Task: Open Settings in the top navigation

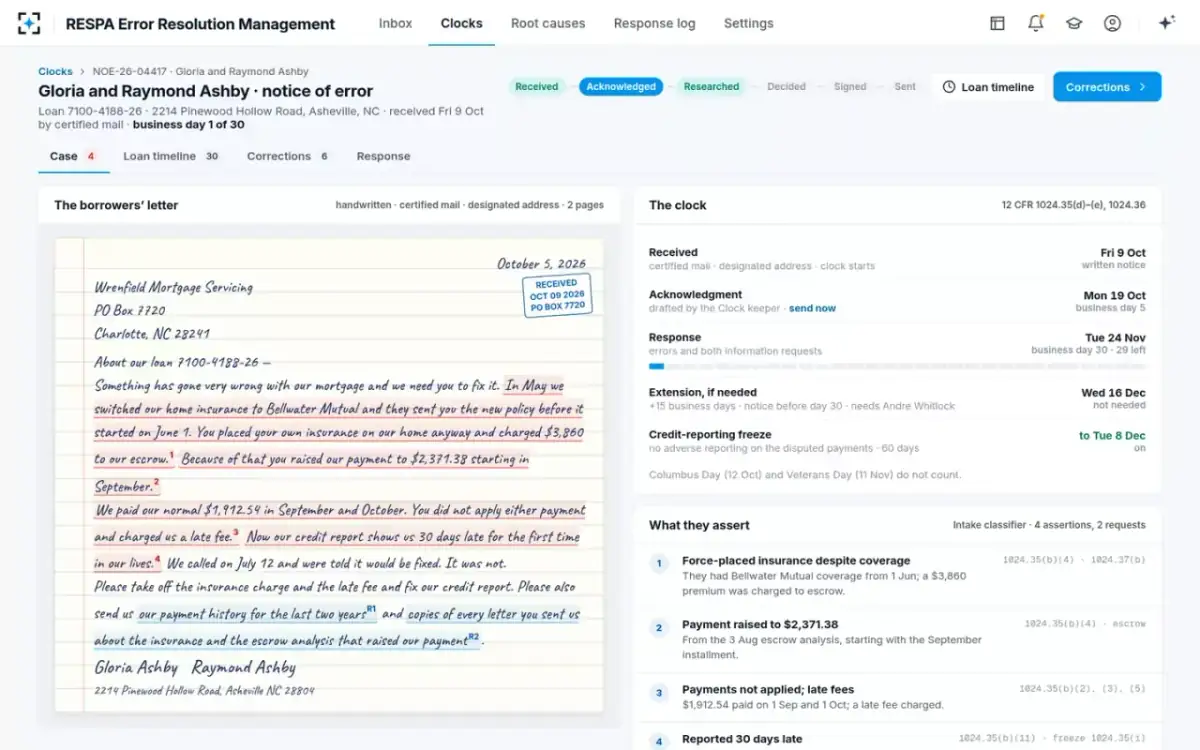Action: 748,23
